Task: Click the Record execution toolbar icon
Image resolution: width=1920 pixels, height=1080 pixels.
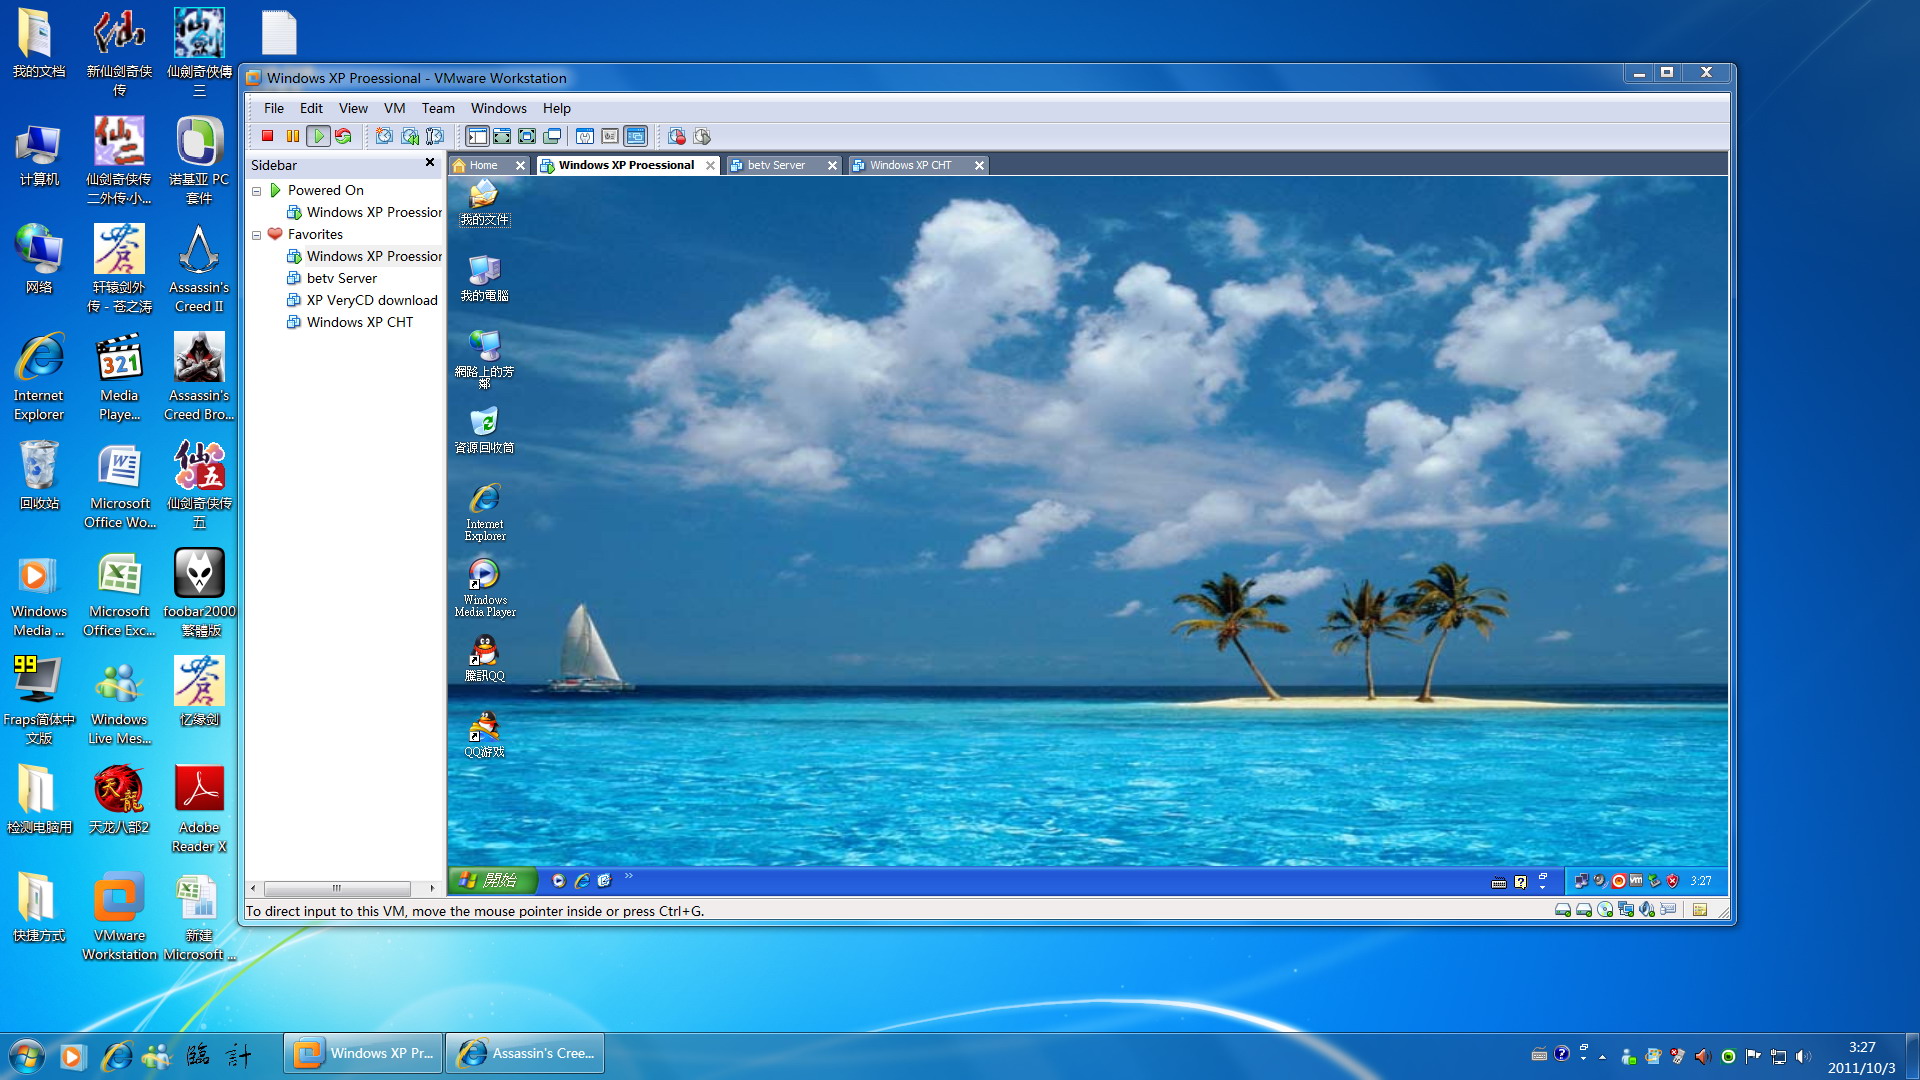Action: [677, 136]
